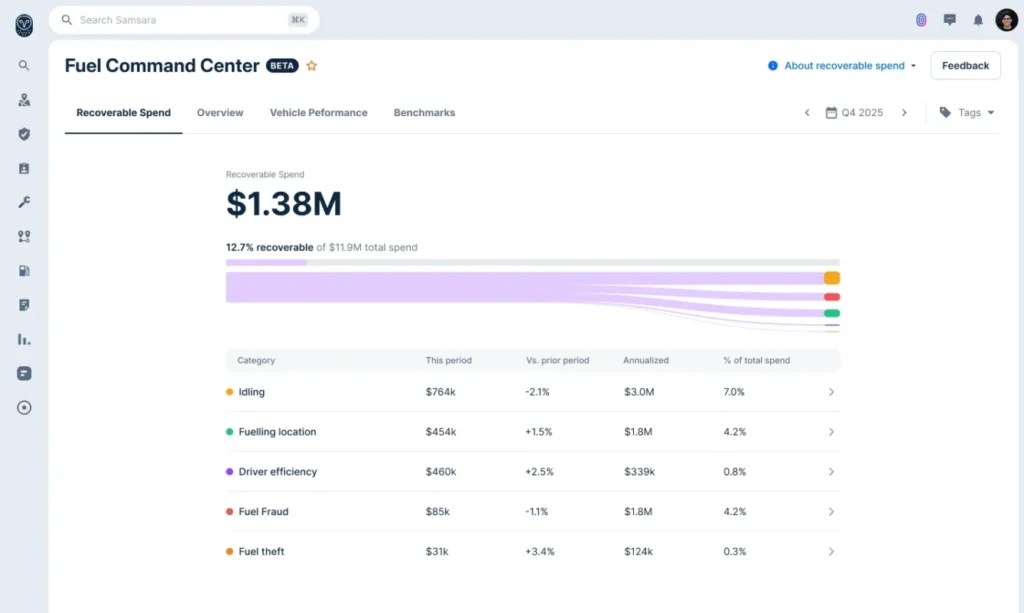Click the calendar icon beside Q4 2025
The width and height of the screenshot is (1024, 613).
point(831,112)
